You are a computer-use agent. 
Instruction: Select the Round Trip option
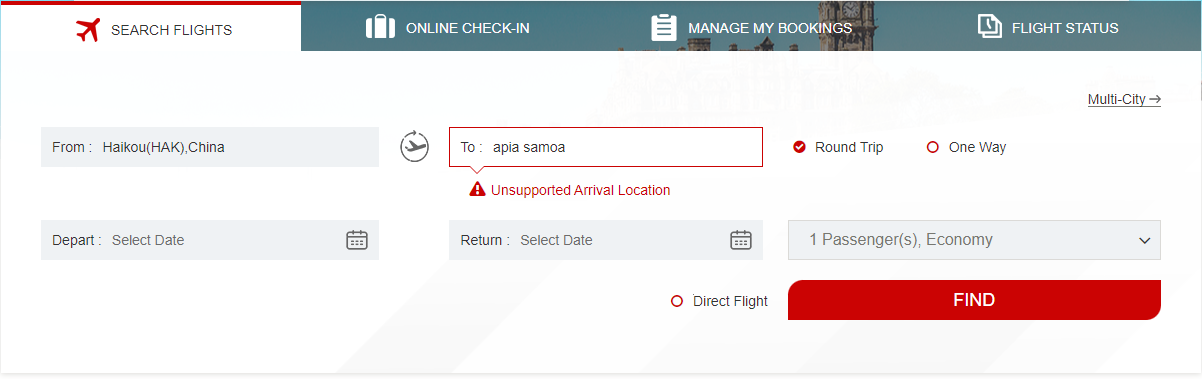[838, 147]
